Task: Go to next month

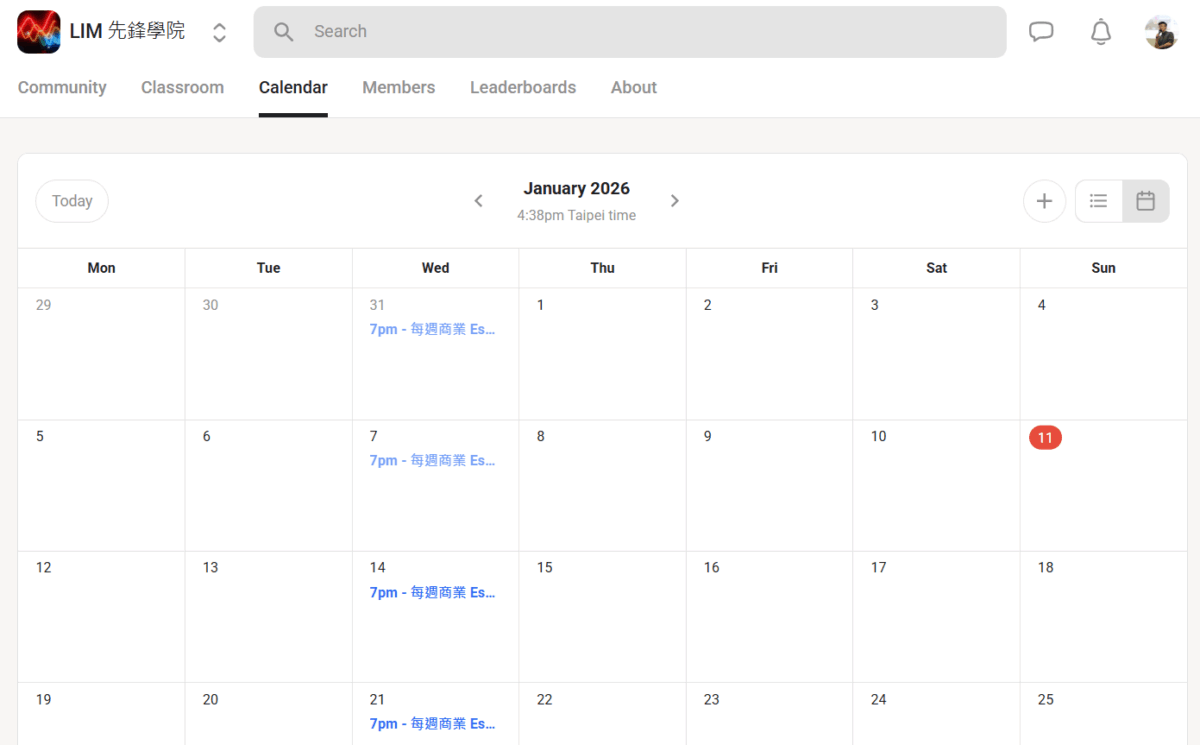Action: 675,201
